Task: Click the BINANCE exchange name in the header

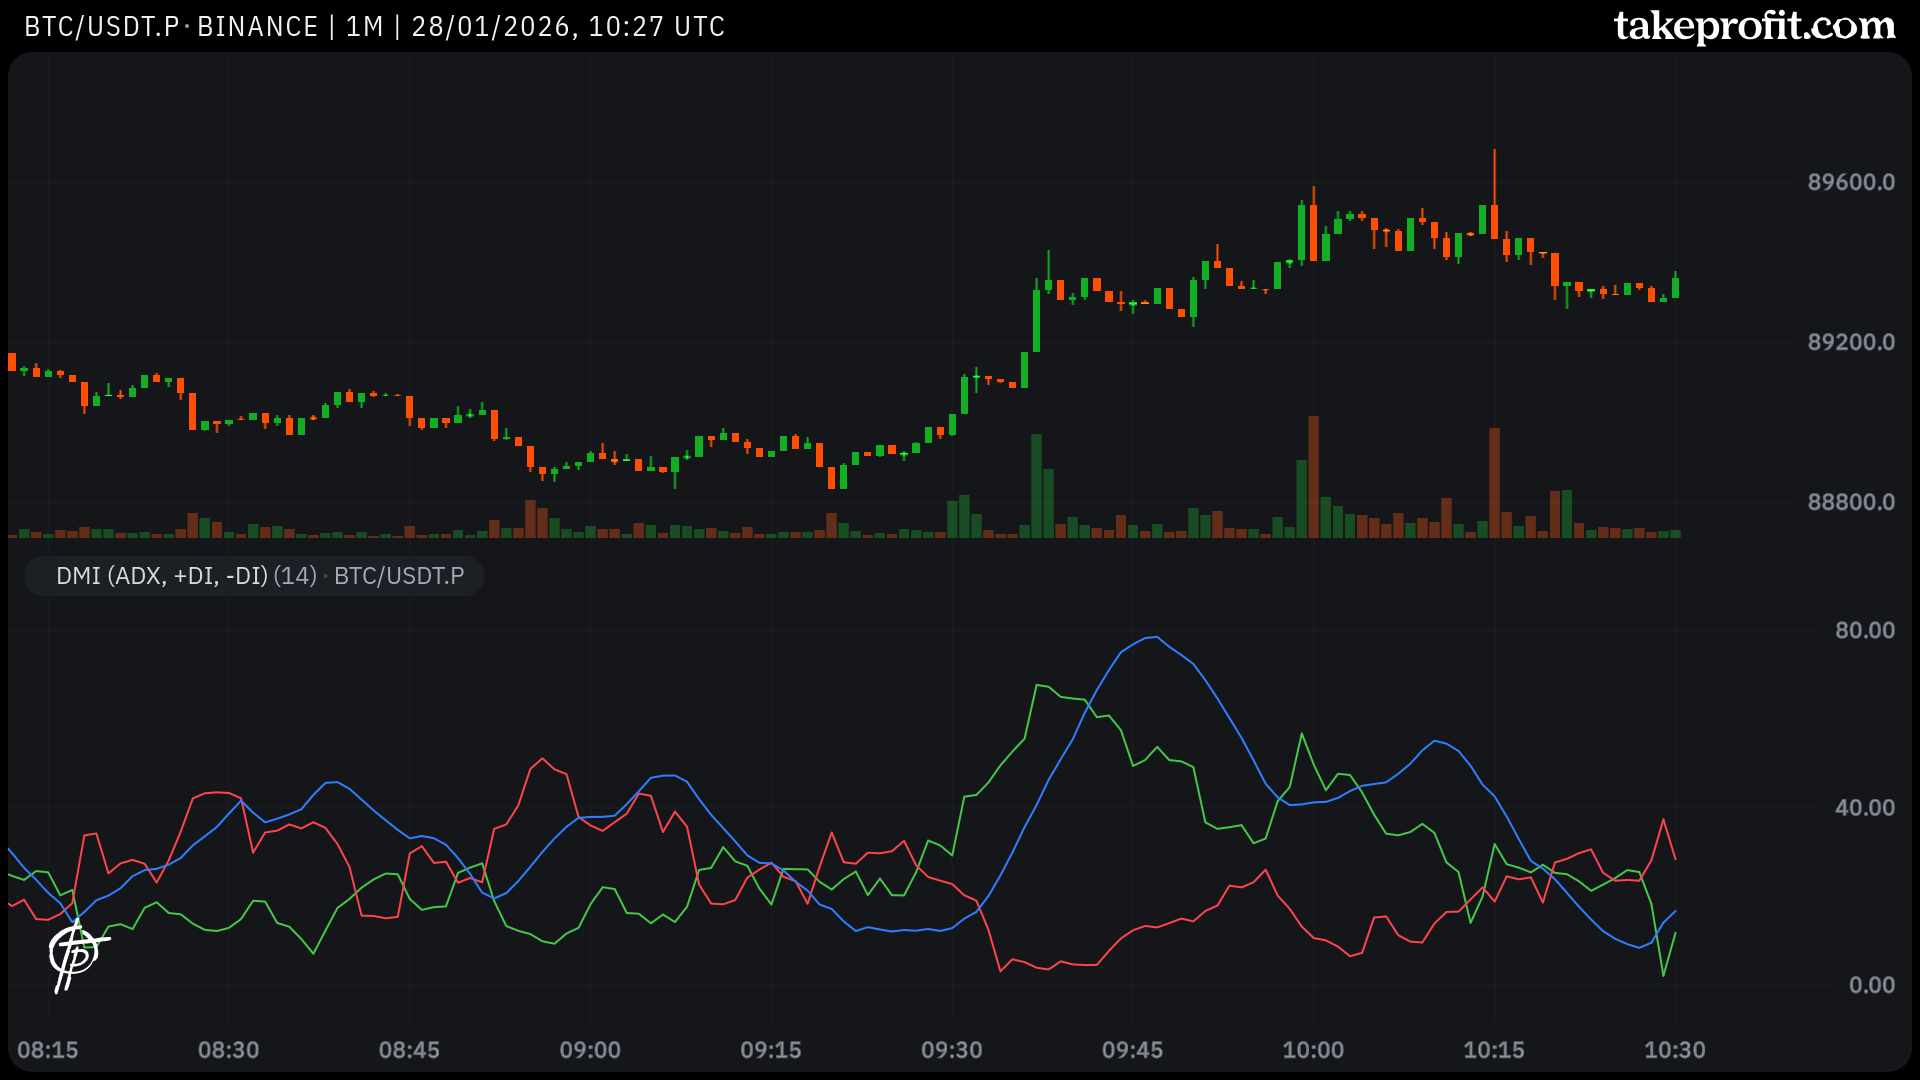Action: [x=257, y=27]
